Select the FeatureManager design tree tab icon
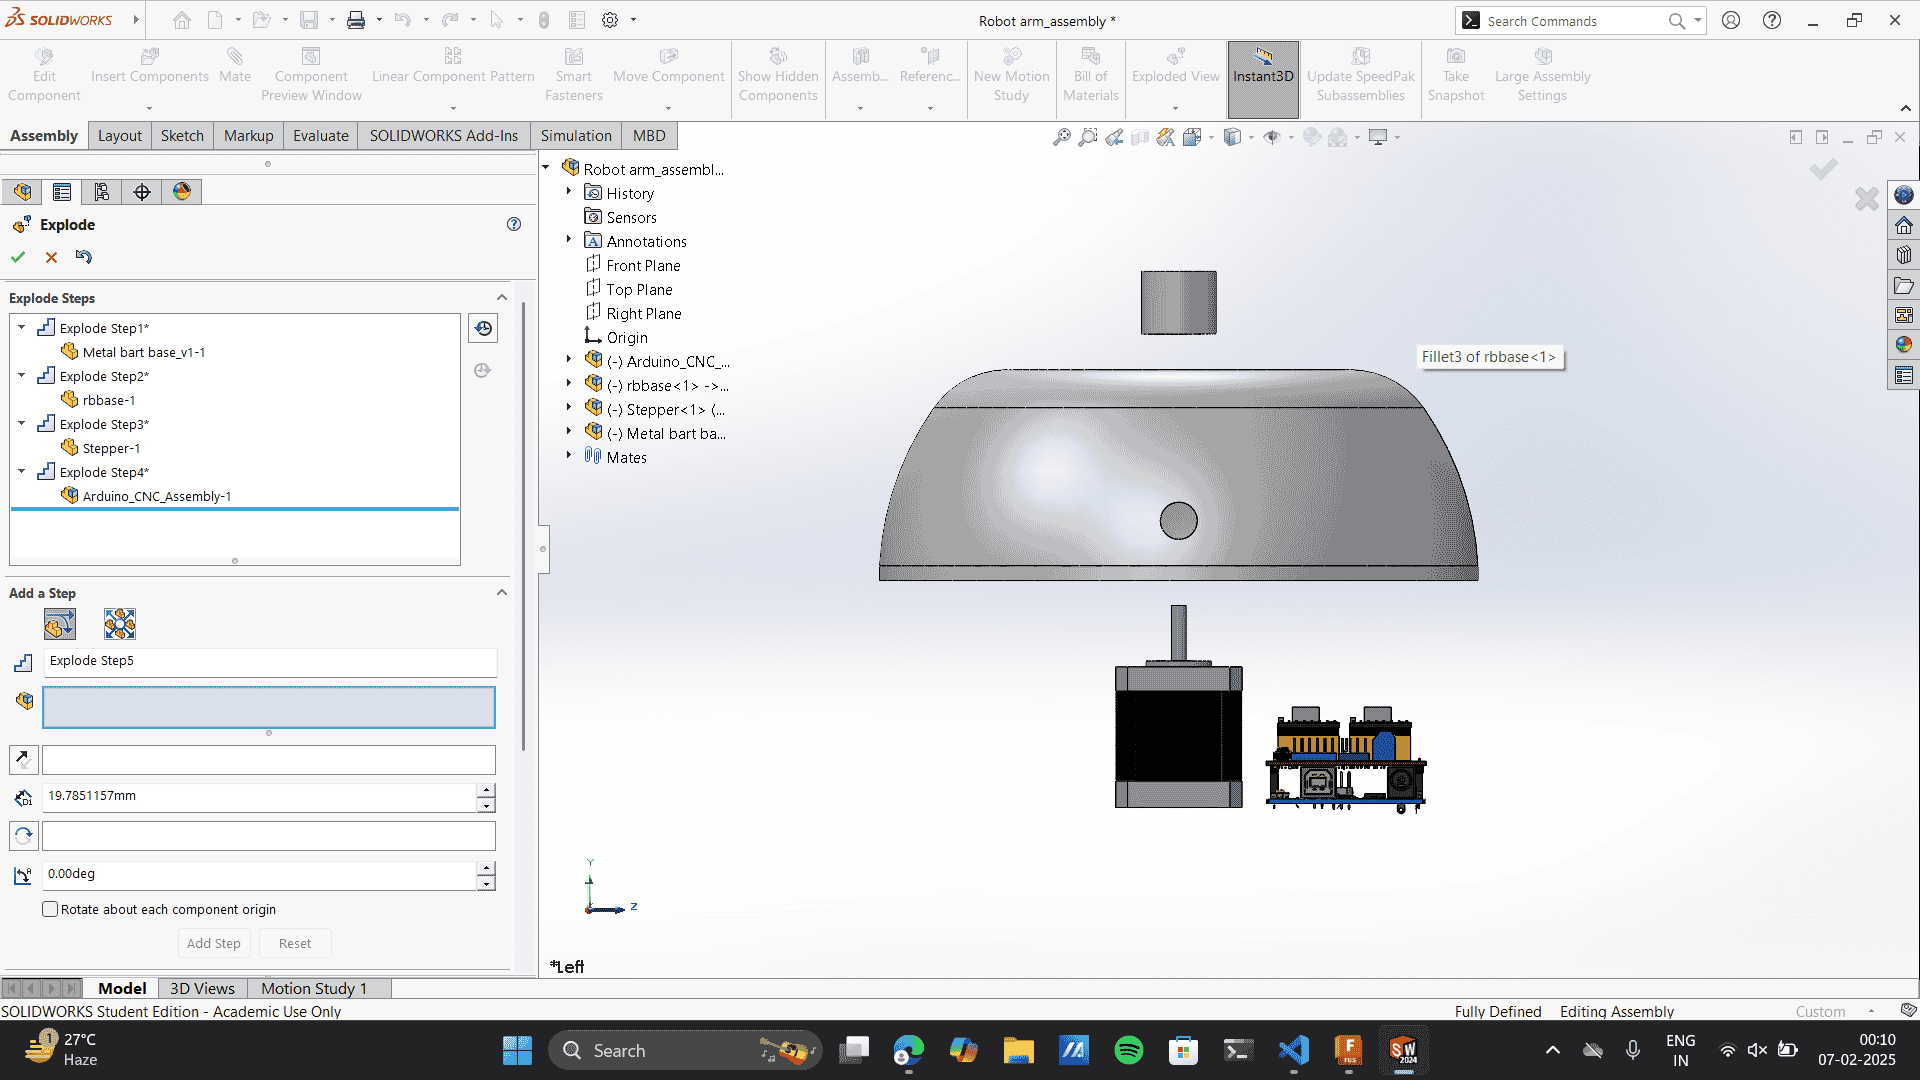1920x1080 pixels. [22, 192]
